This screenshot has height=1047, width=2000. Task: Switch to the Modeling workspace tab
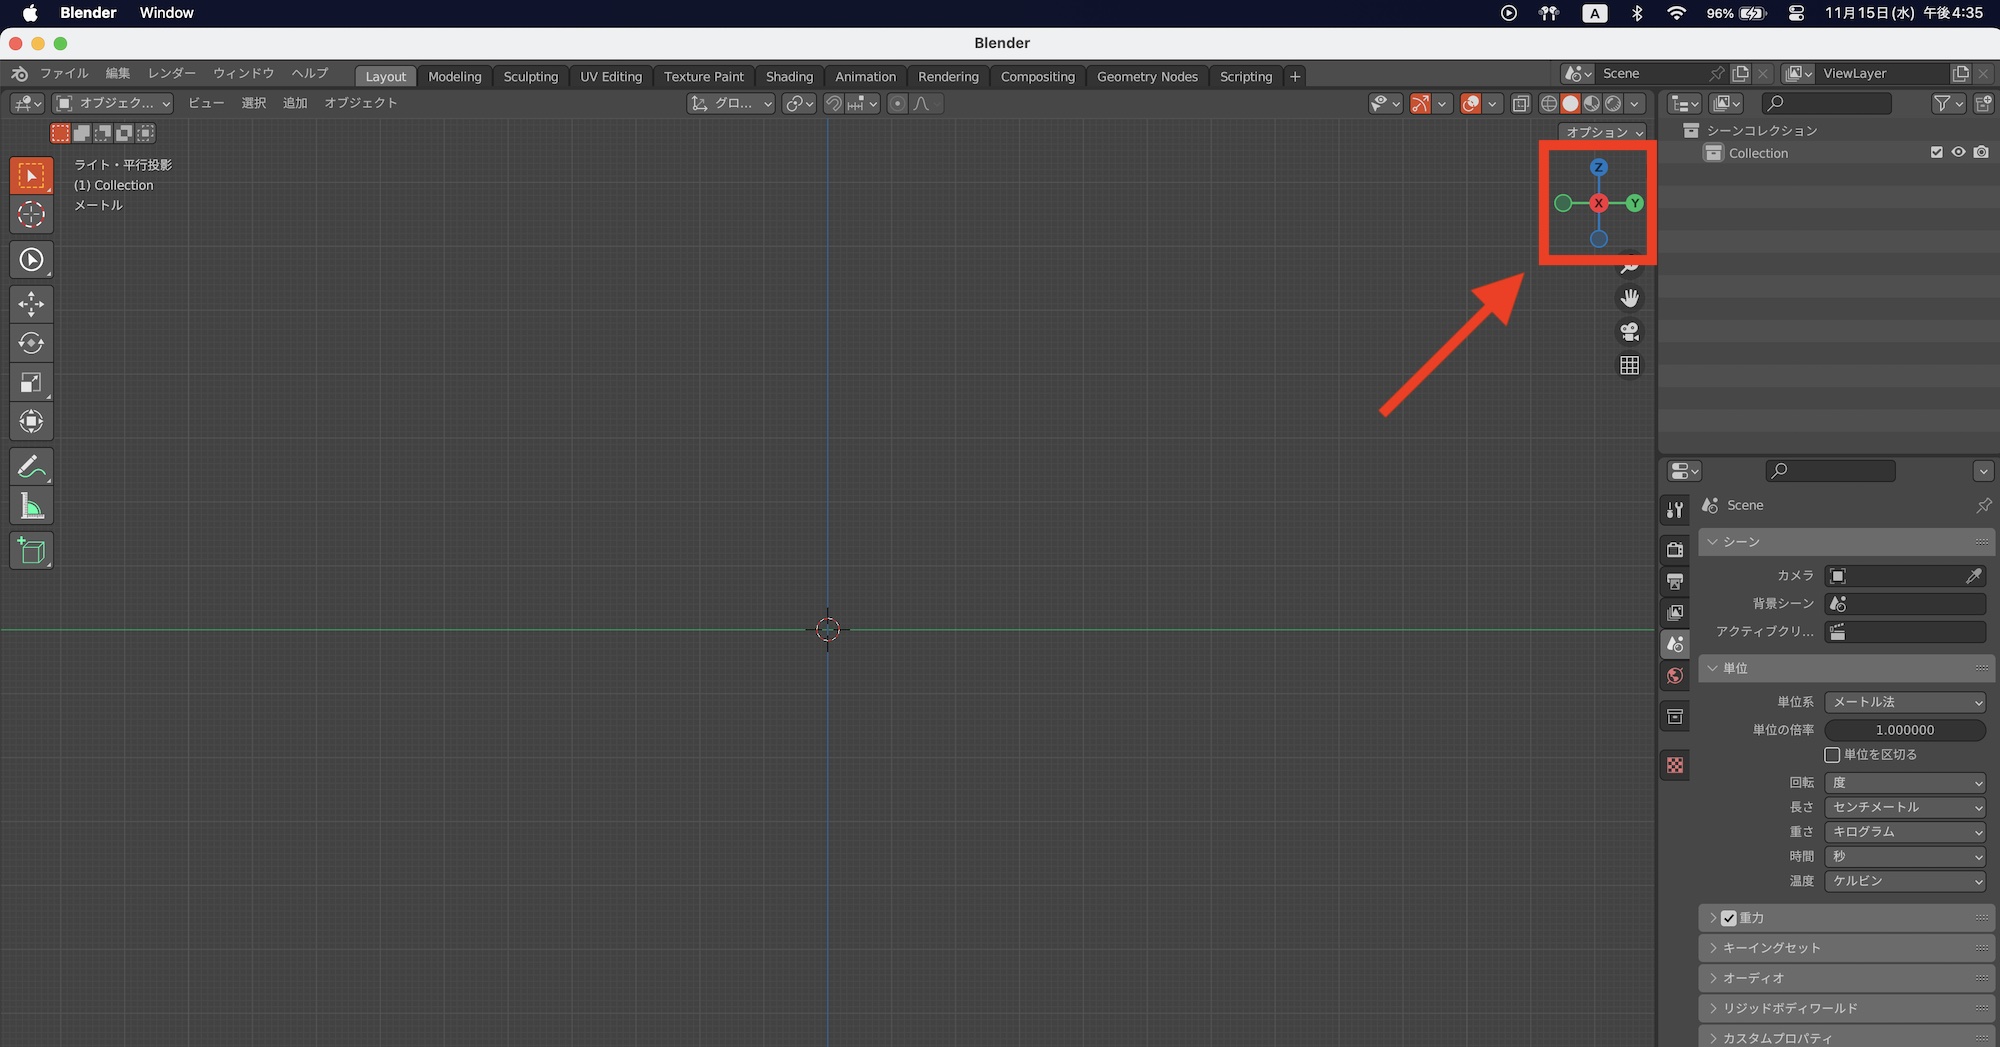click(455, 76)
